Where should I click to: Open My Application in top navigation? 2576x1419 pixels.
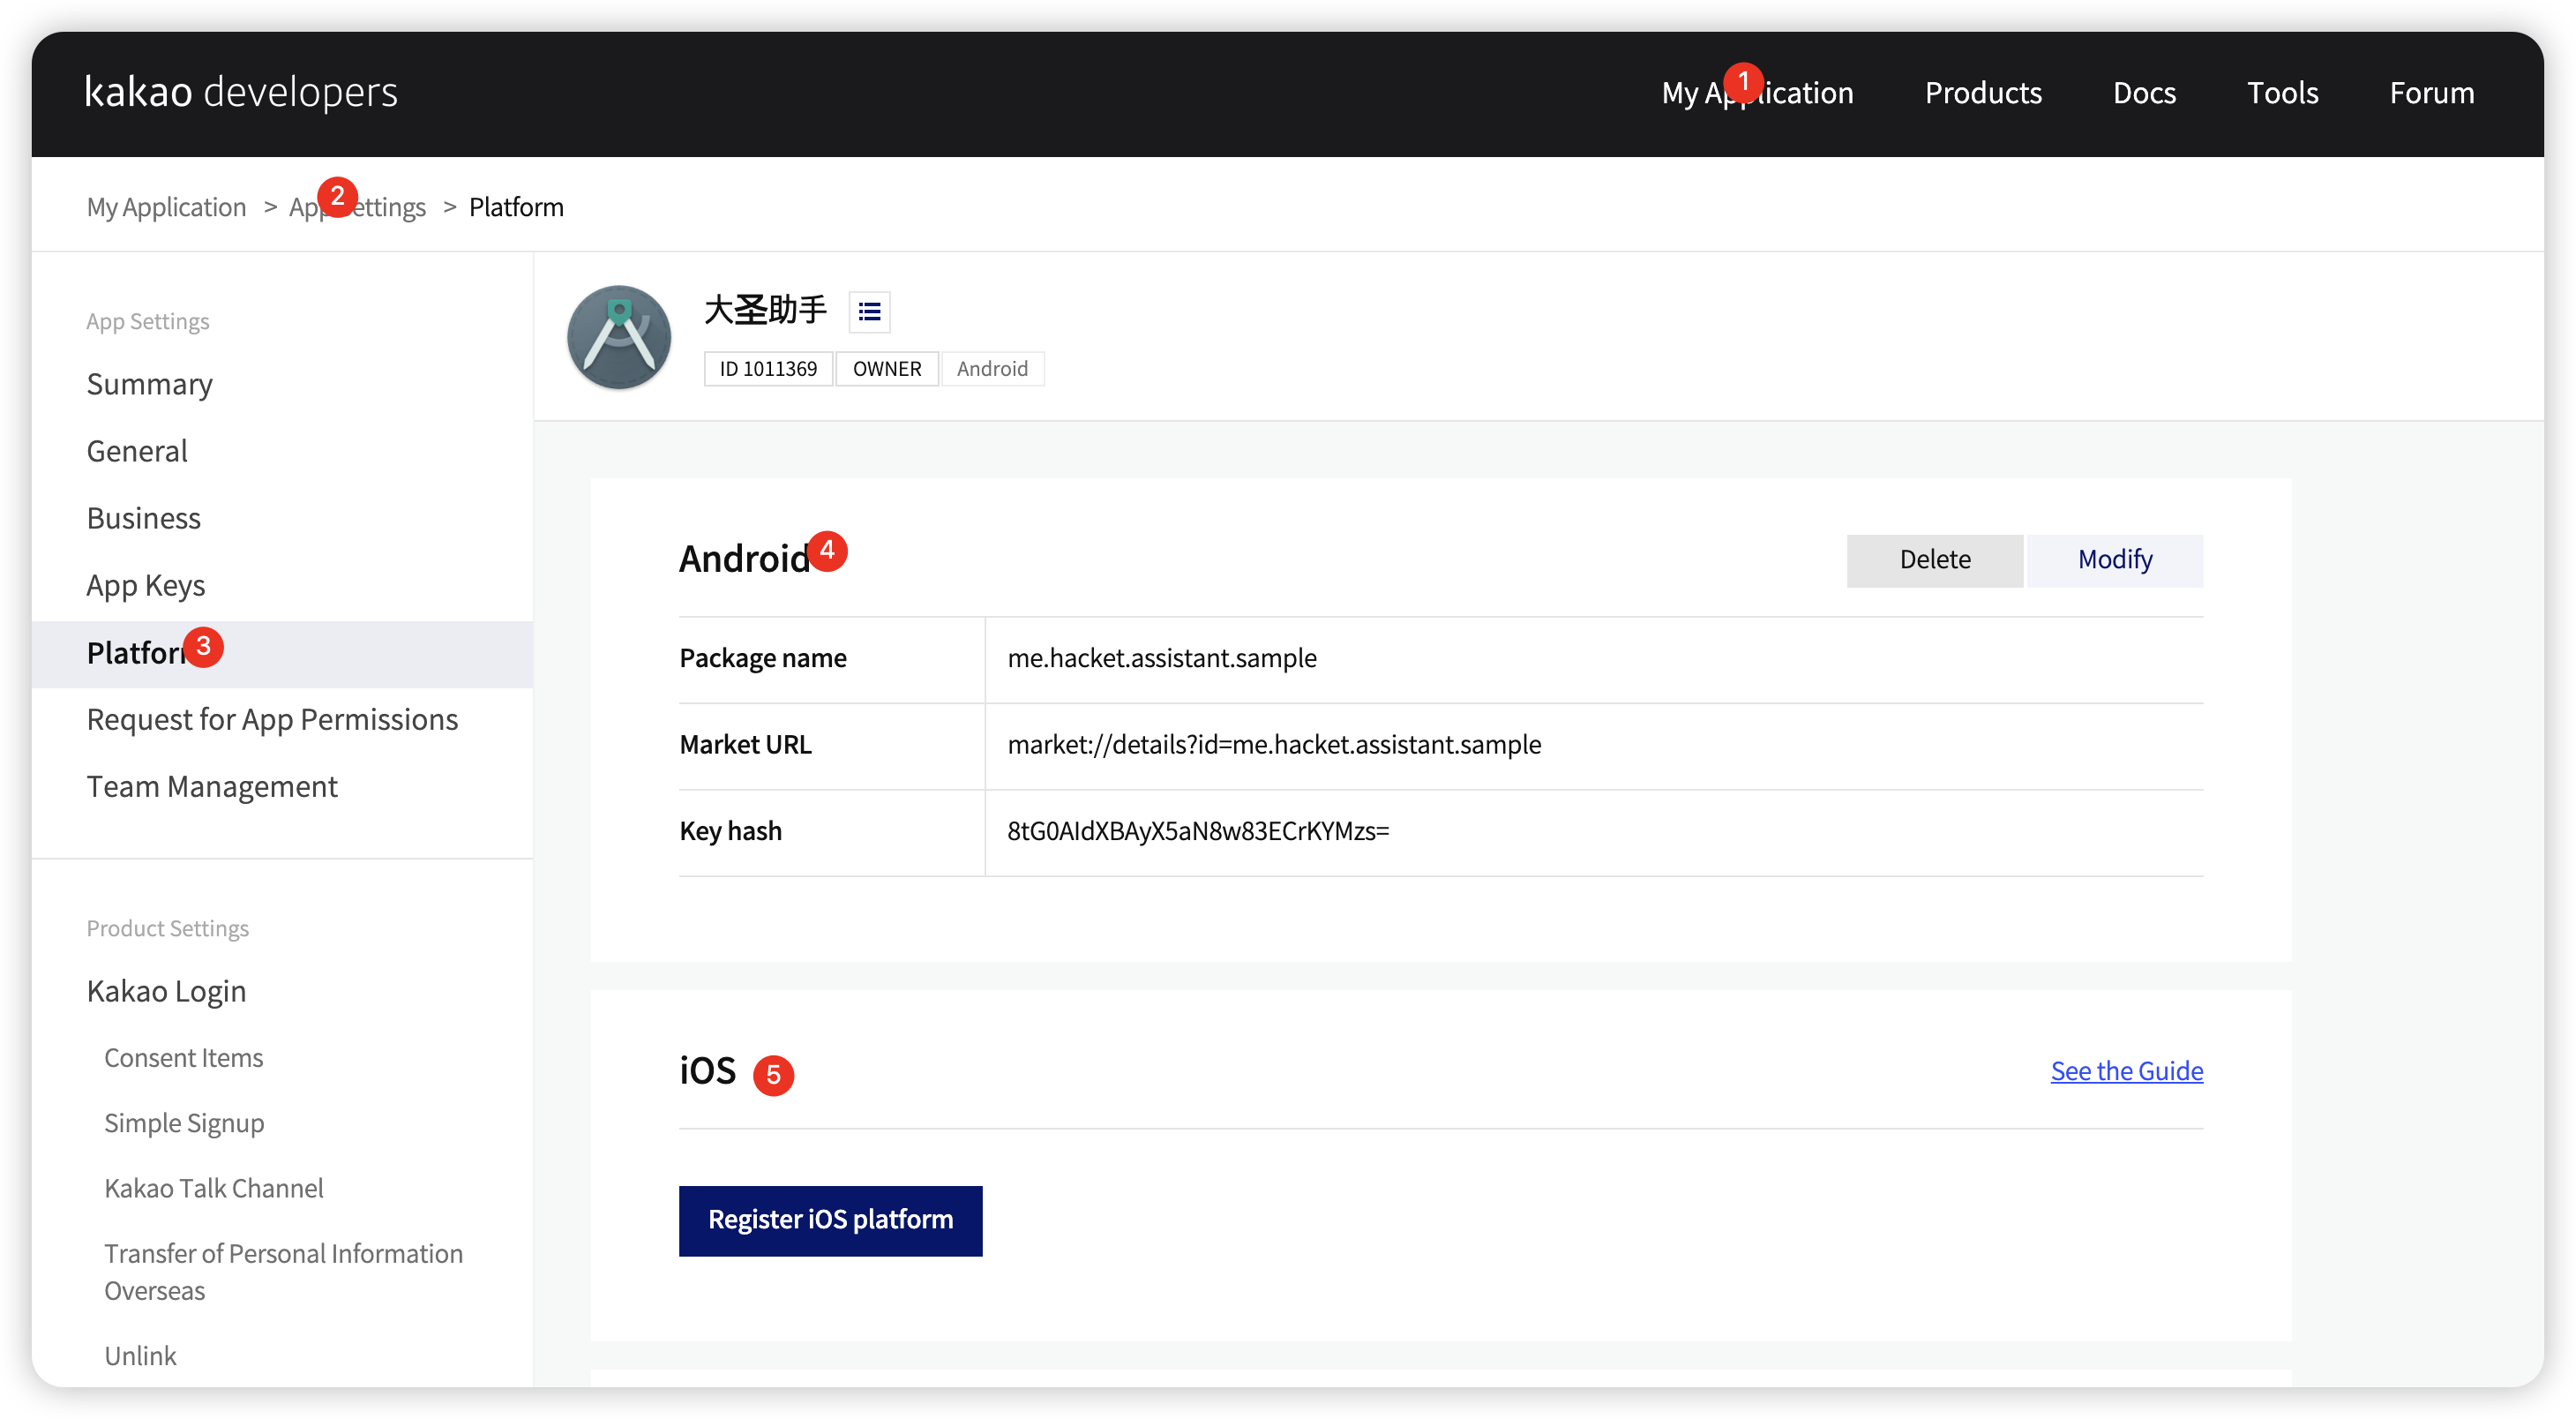coord(1757,93)
